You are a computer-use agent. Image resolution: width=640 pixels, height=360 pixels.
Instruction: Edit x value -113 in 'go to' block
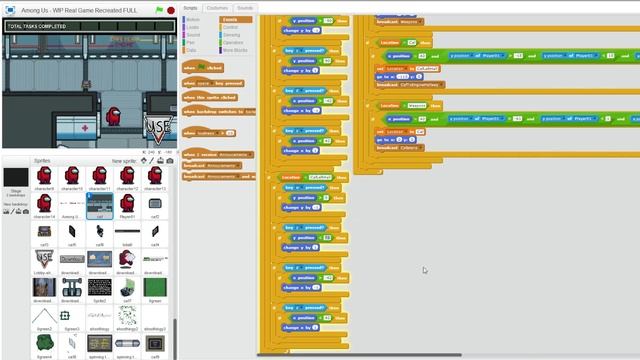(x=402, y=77)
